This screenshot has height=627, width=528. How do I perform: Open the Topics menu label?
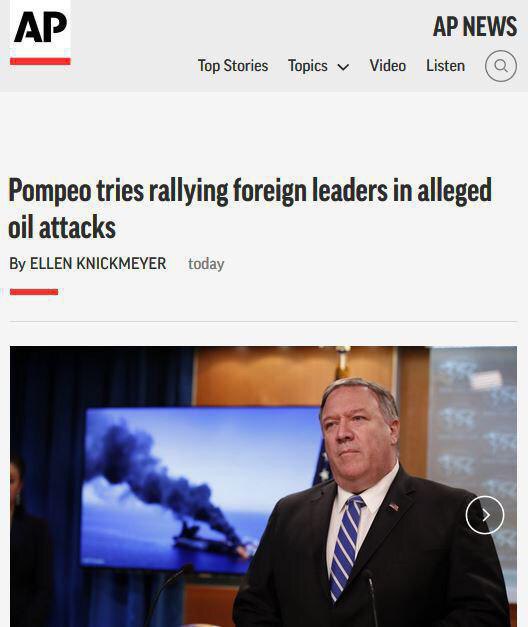(308, 66)
